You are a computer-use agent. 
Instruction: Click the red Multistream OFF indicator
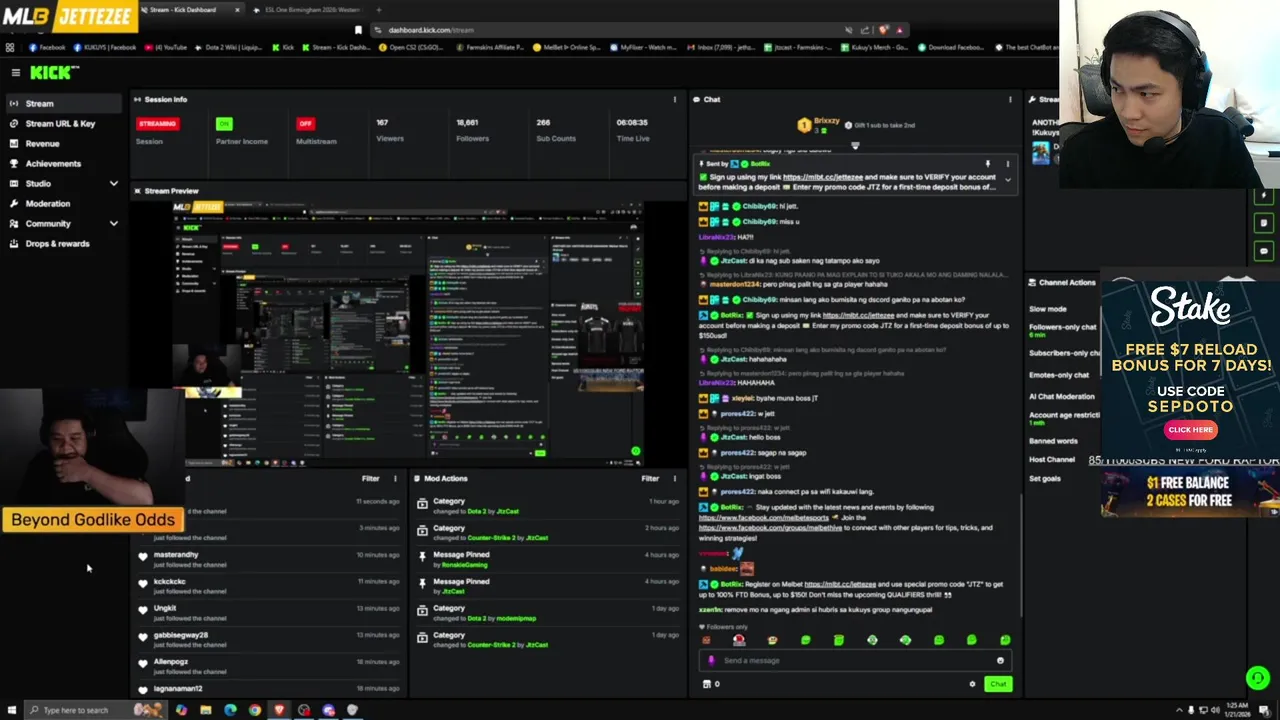(305, 123)
